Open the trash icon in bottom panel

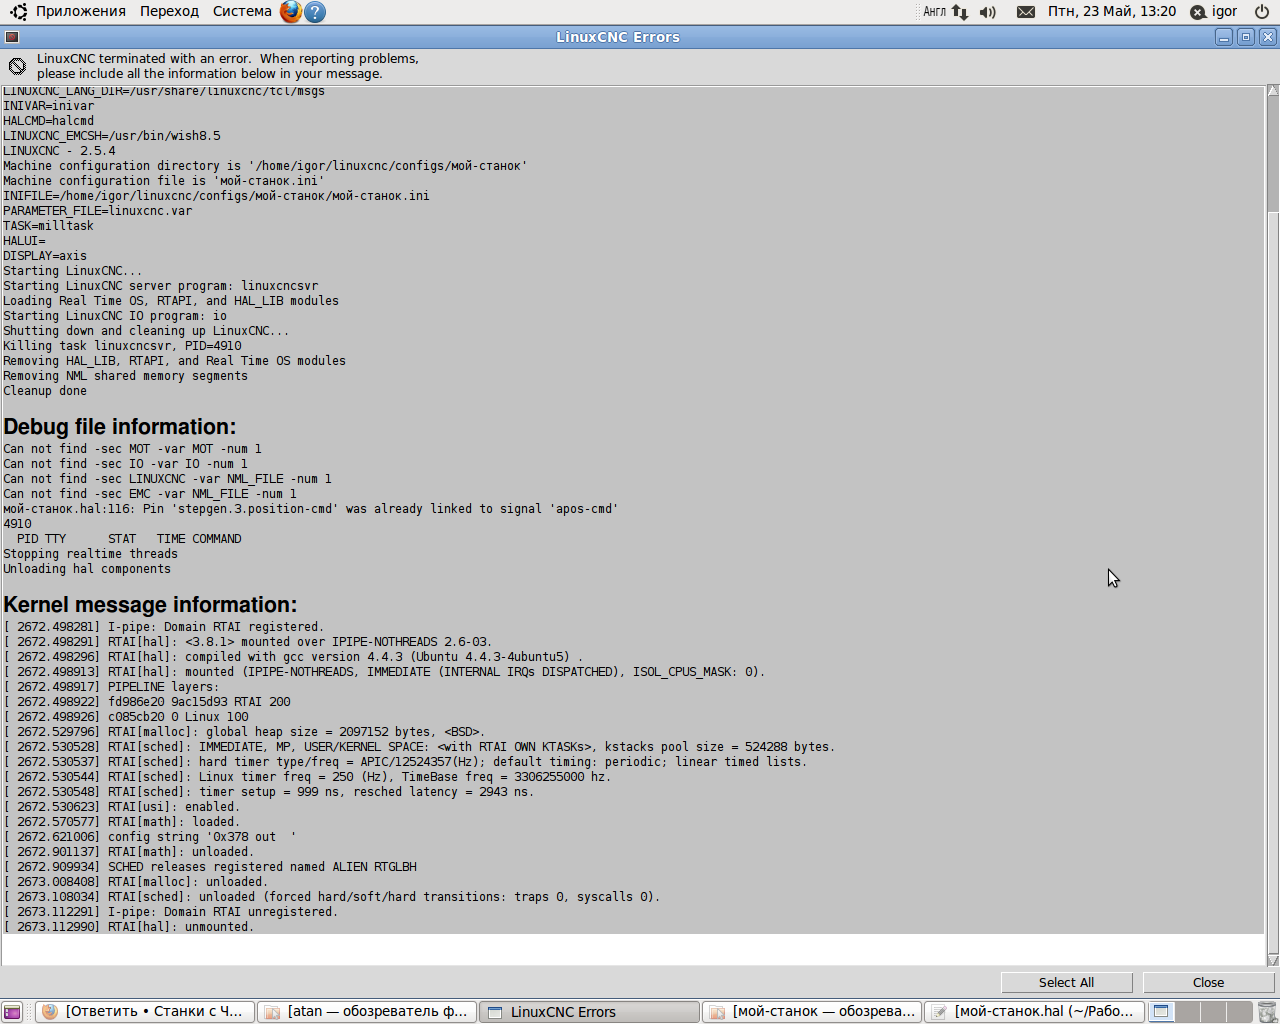pos(1267,1011)
